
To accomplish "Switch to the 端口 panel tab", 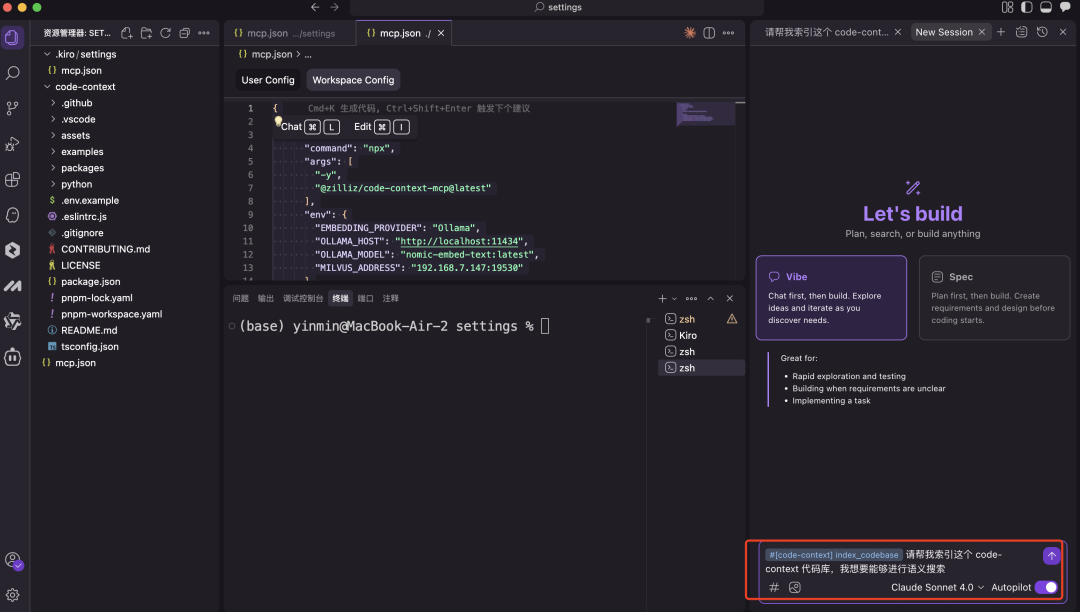I will click(x=365, y=298).
